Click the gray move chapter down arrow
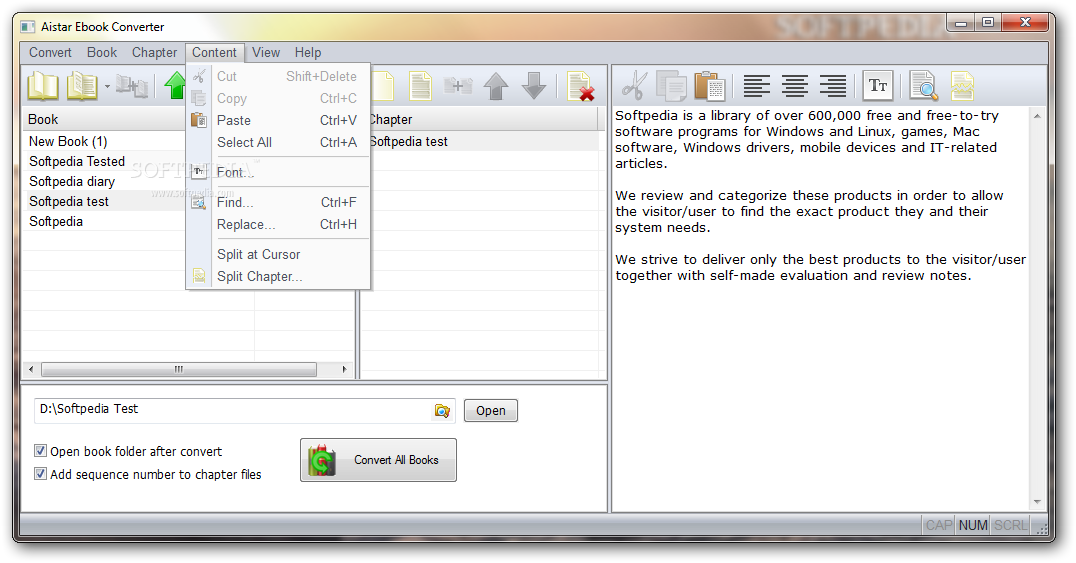Viewport: 1076px width, 563px height. click(x=534, y=87)
